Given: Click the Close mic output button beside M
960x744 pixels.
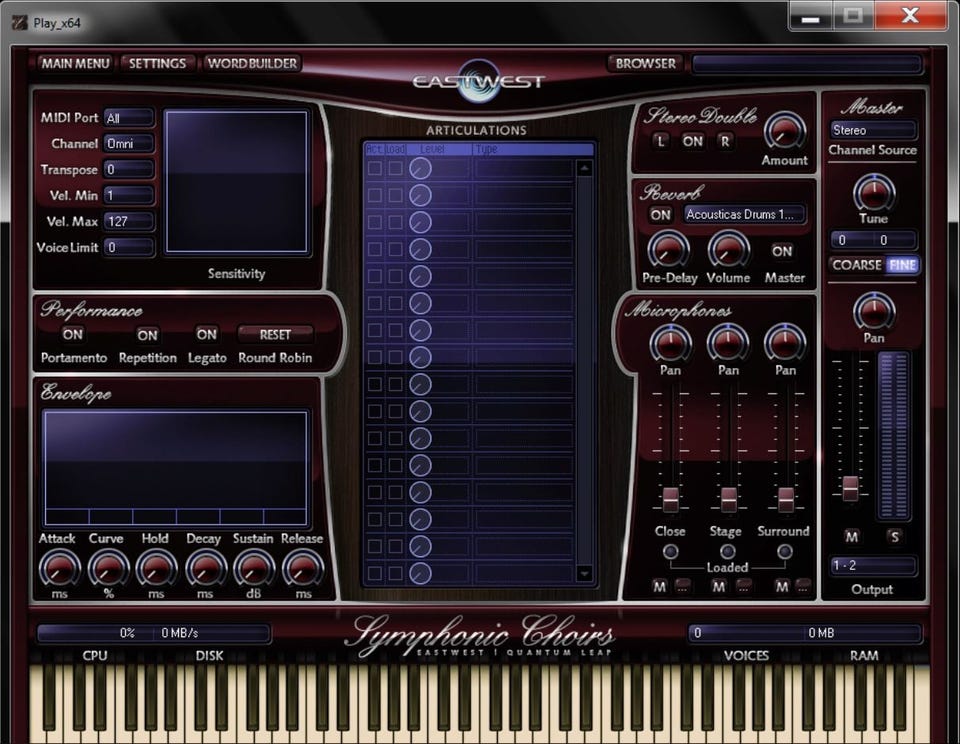Looking at the screenshot, I should pos(683,587).
